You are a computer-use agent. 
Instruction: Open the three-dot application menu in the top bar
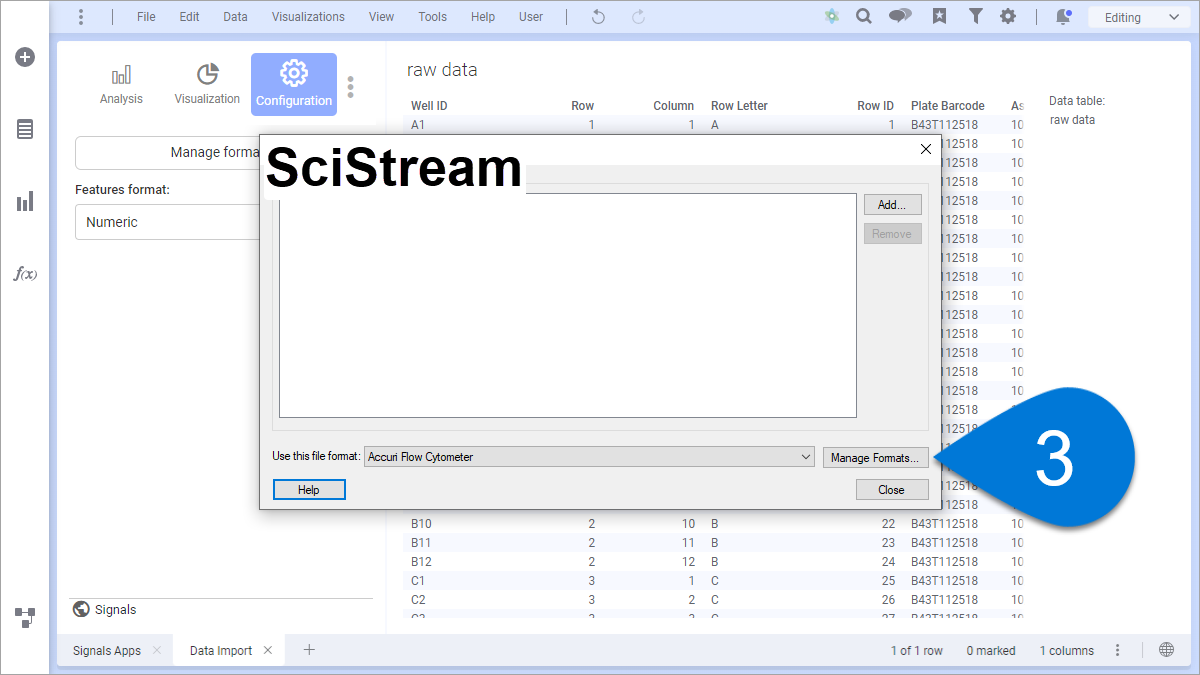pyautogui.click(x=81, y=17)
